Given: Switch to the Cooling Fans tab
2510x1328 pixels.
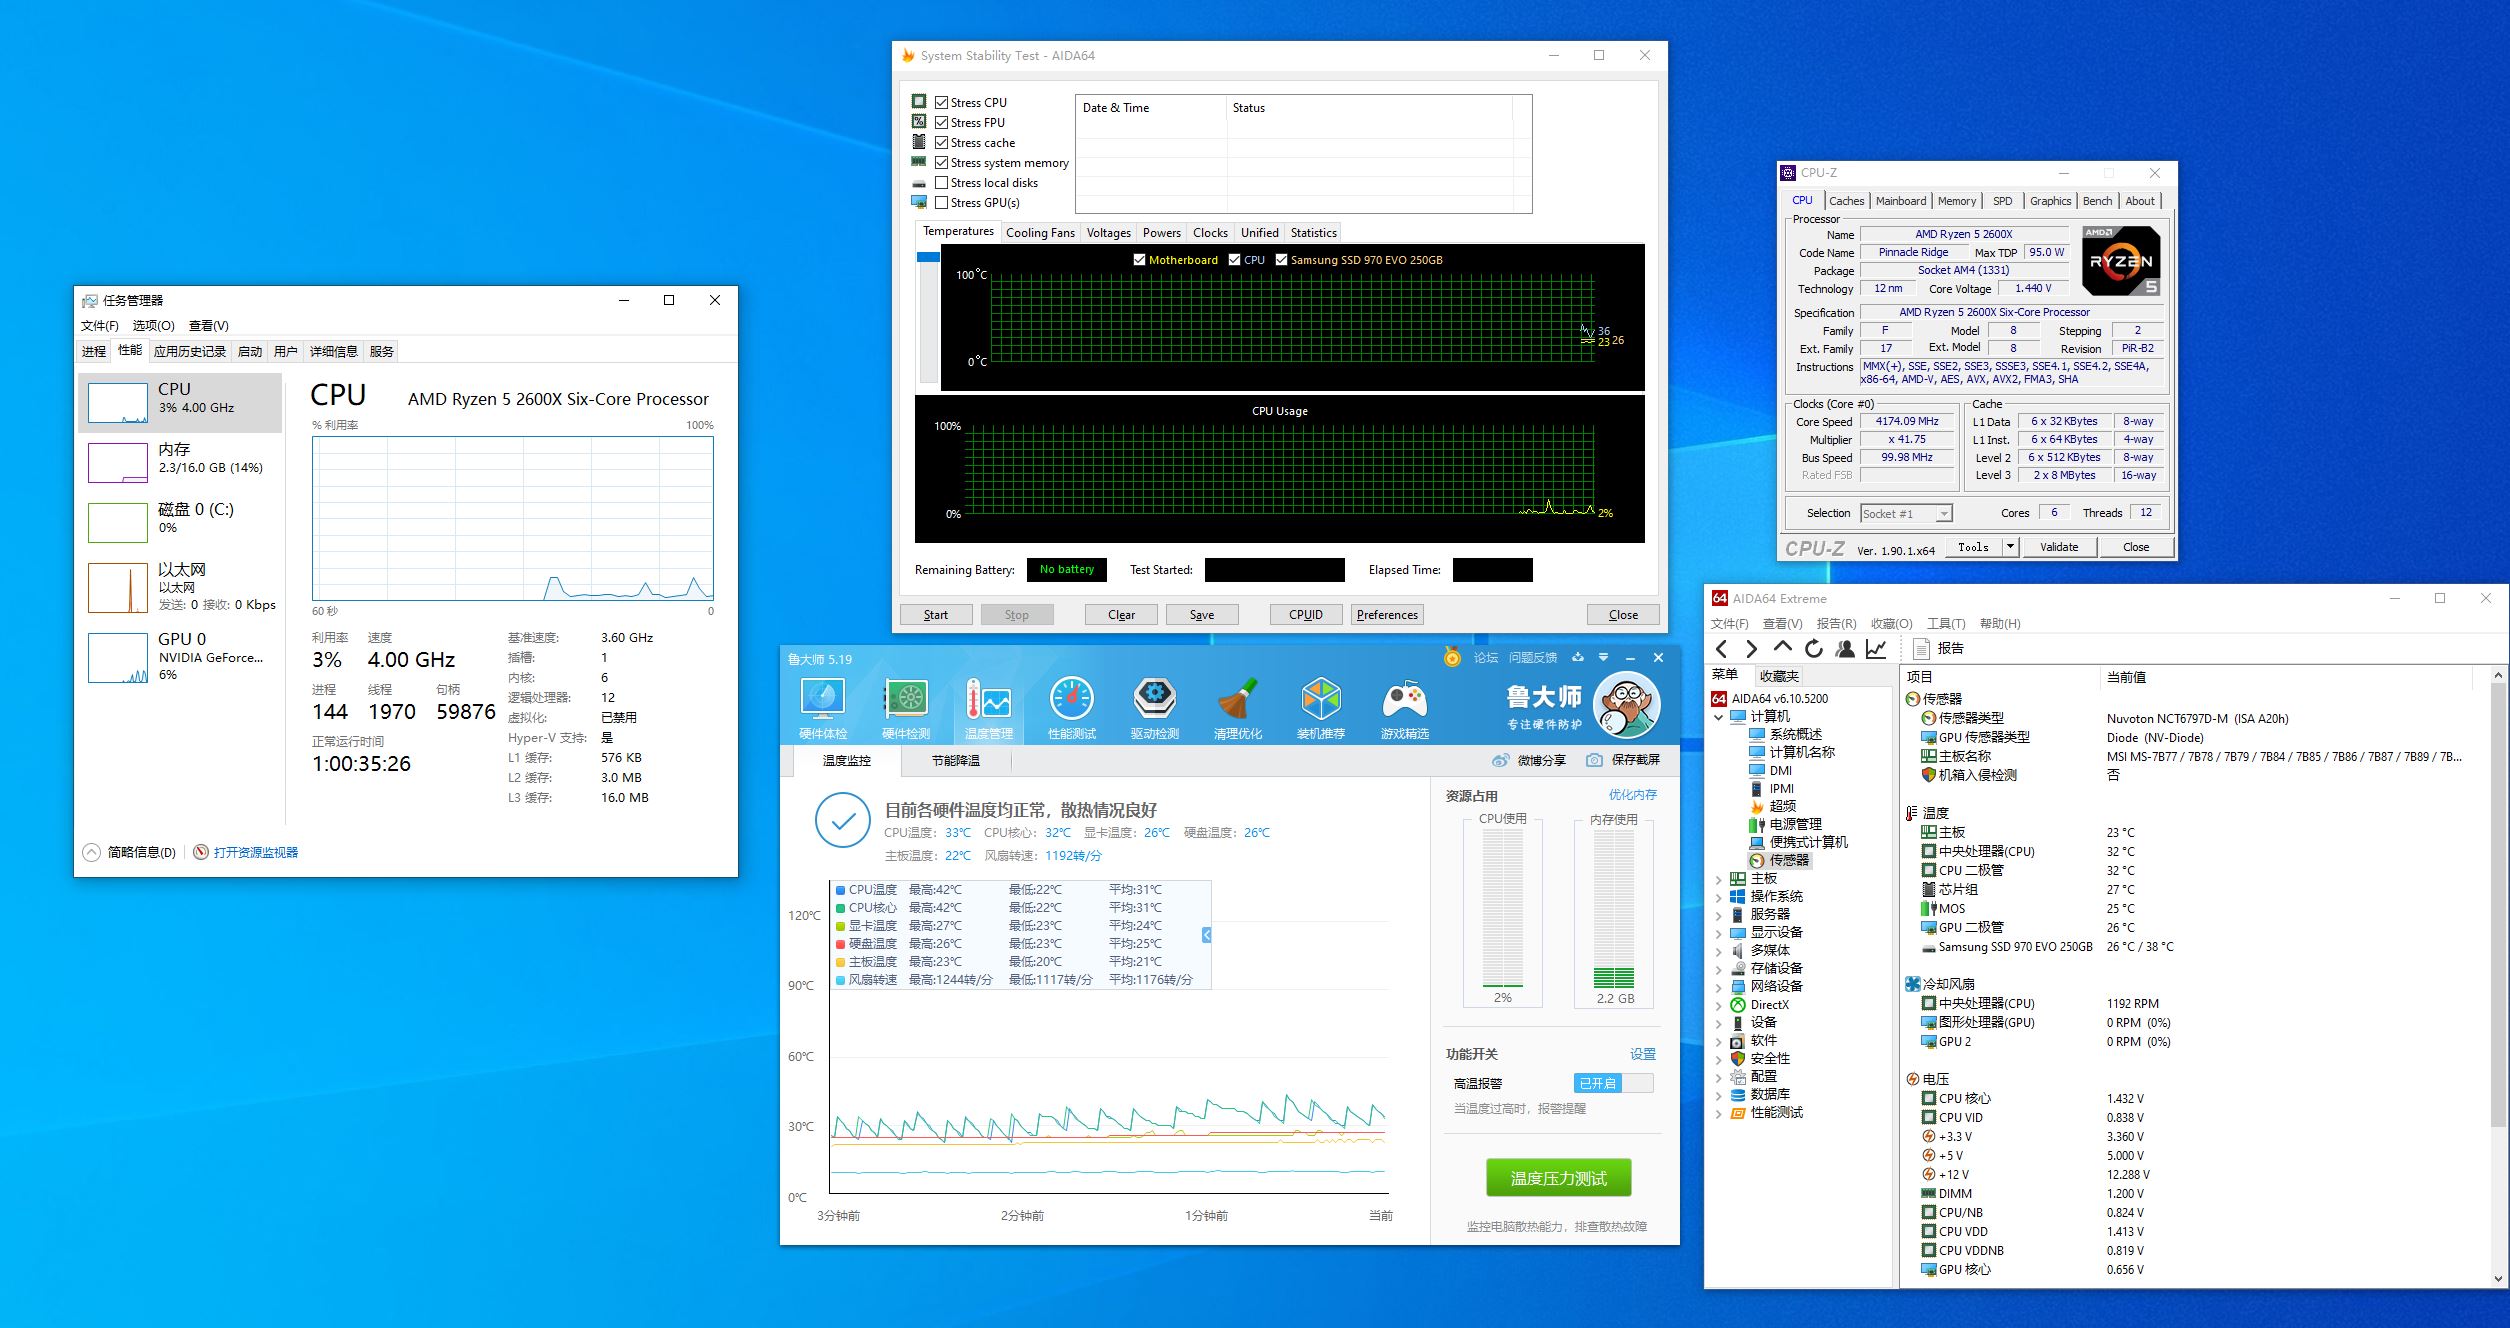Looking at the screenshot, I should 1039,233.
